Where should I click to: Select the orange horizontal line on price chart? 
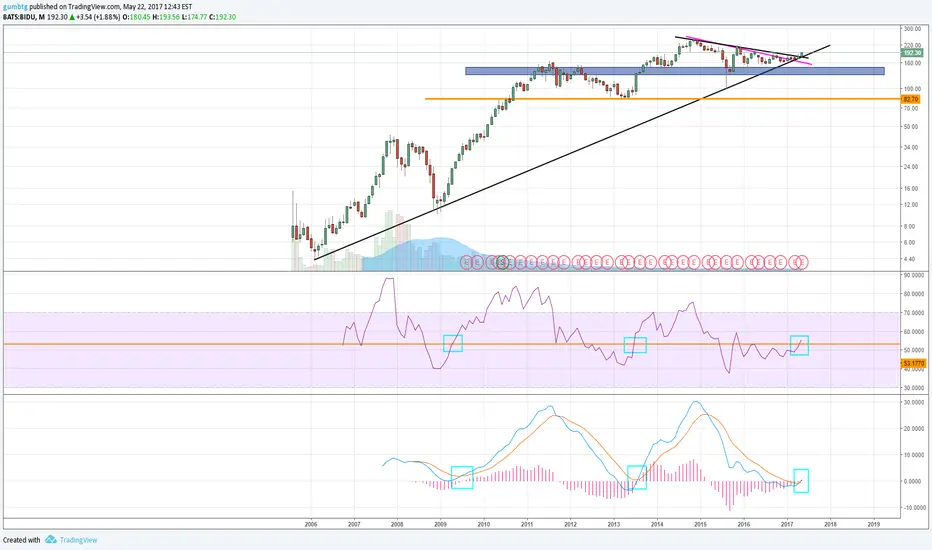pos(663,99)
